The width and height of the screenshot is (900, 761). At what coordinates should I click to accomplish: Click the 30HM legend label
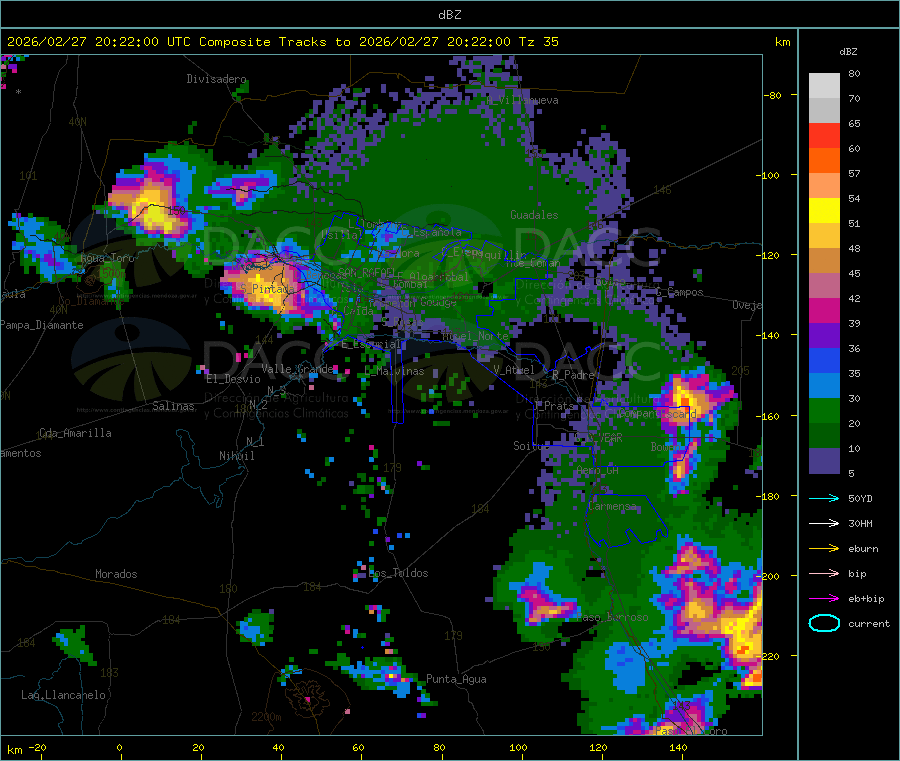(x=860, y=523)
